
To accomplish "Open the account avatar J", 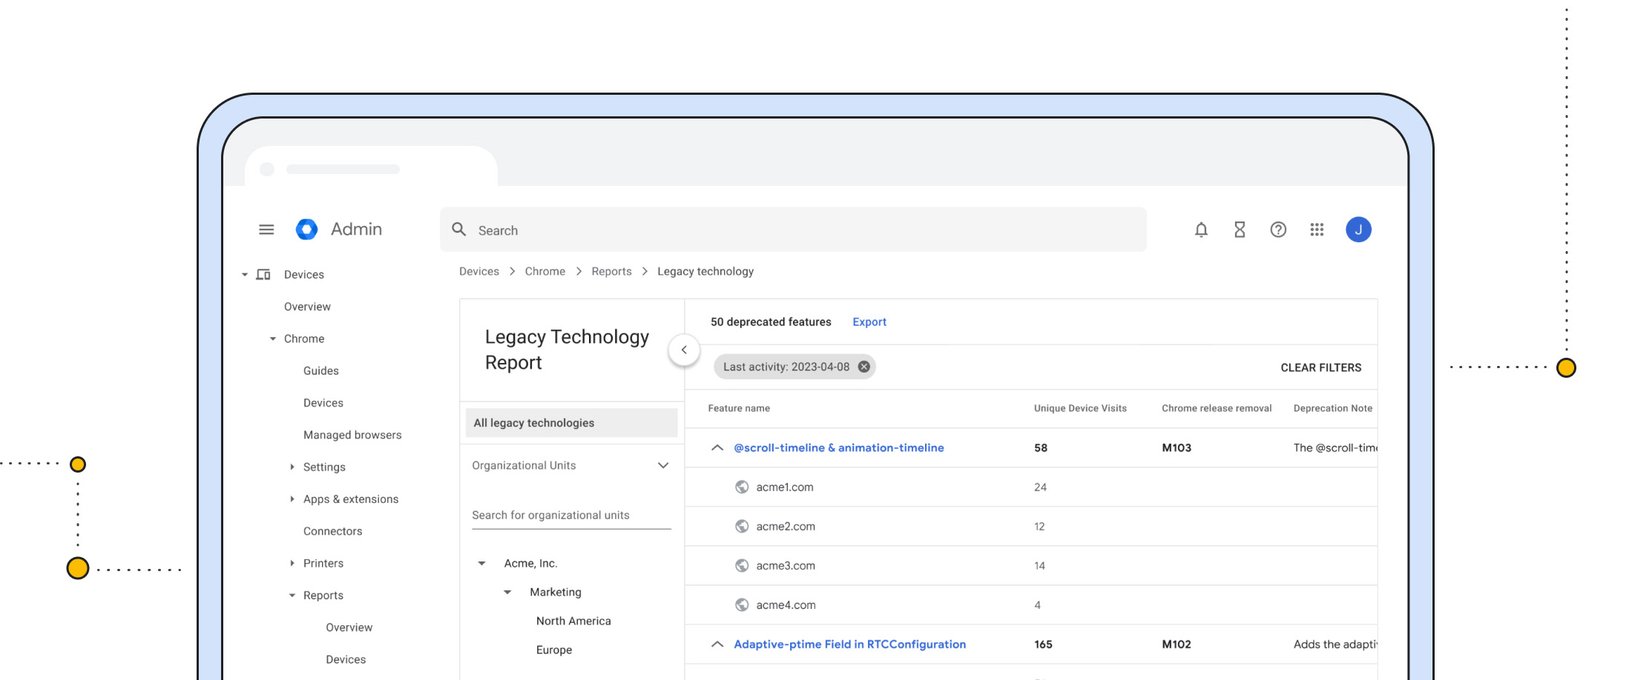I will (x=1358, y=230).
